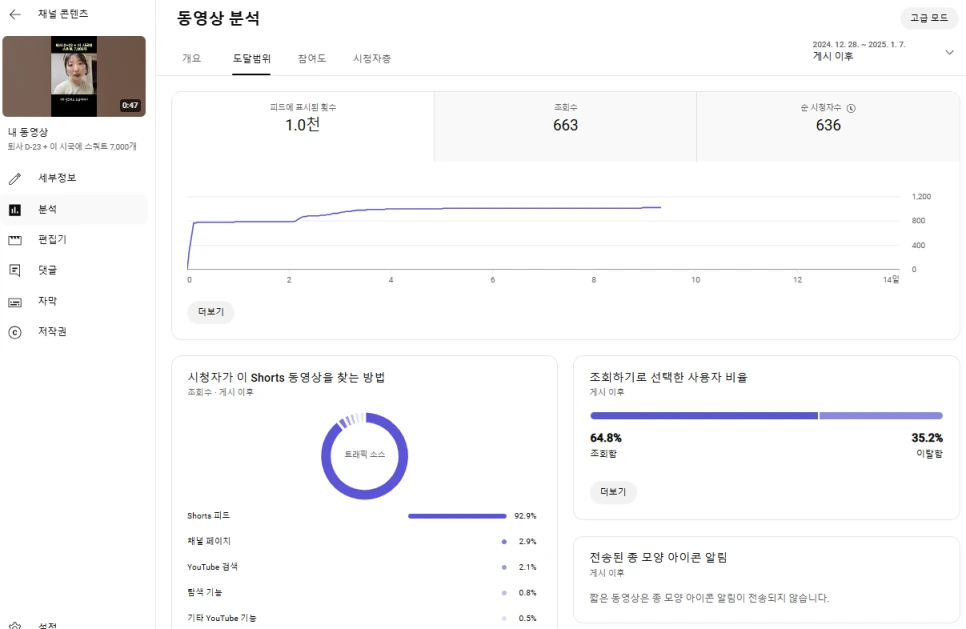
Task: Click the YouTube 검색 traffic source label
Action: tap(212, 567)
